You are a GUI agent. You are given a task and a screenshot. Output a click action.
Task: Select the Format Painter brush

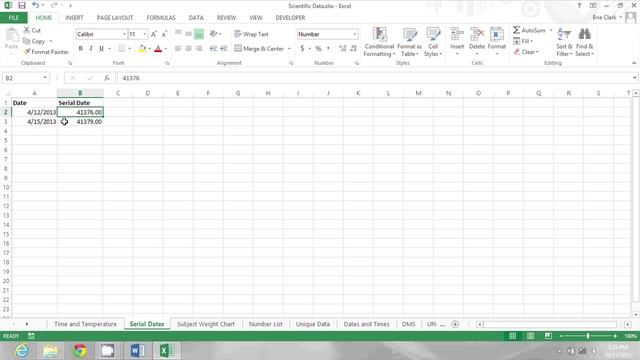[x=27, y=52]
